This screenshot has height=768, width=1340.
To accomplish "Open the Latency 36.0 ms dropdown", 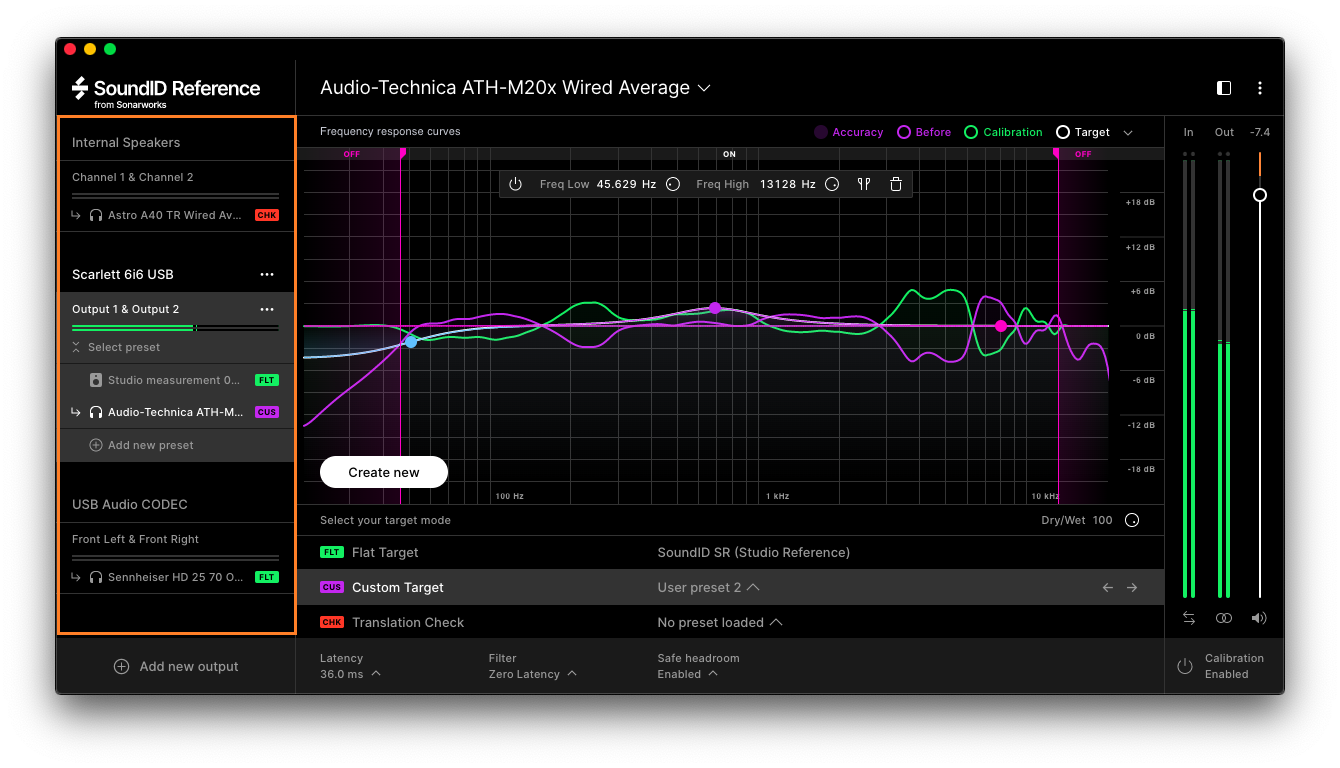I will (350, 674).
